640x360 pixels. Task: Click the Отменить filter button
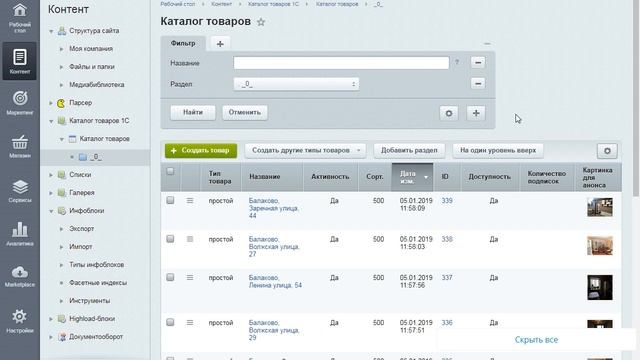(x=244, y=112)
